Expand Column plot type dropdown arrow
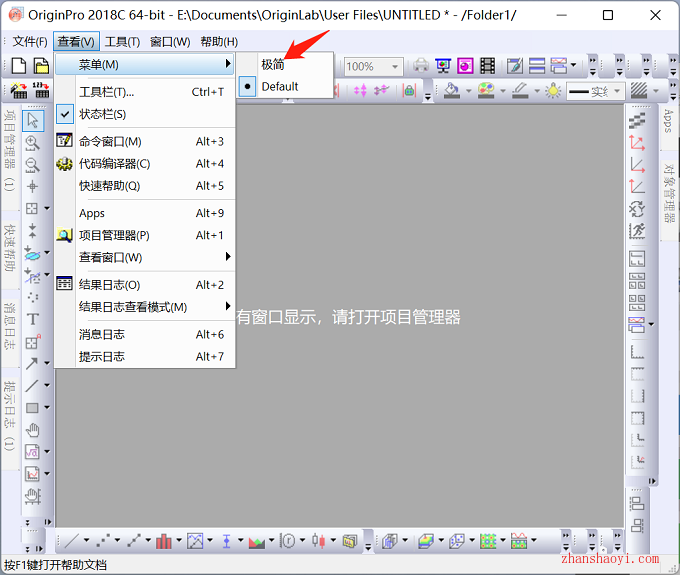680x575 pixels. pos(179,540)
